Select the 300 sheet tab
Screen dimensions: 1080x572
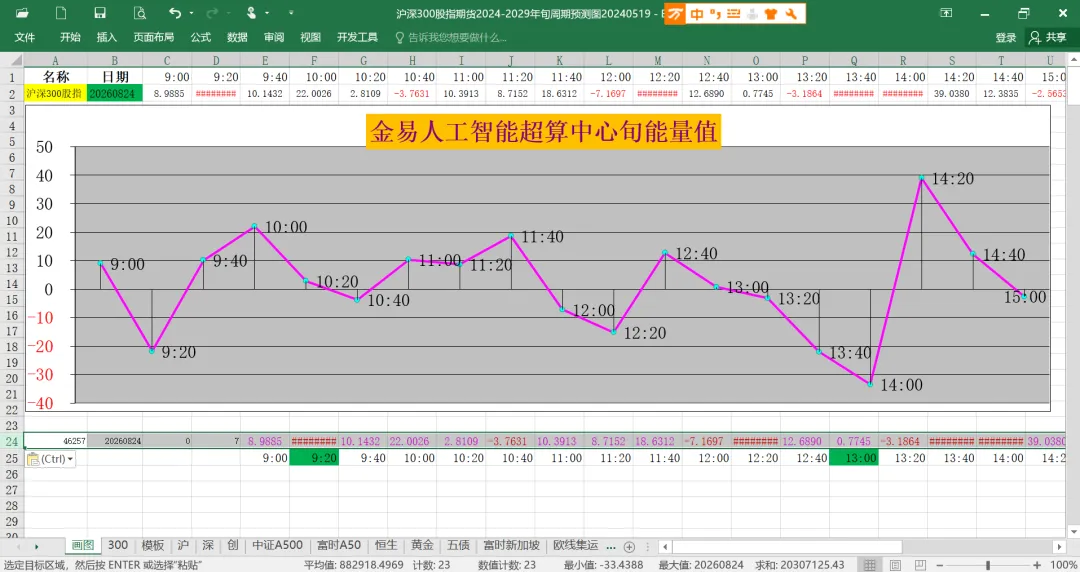[118, 545]
